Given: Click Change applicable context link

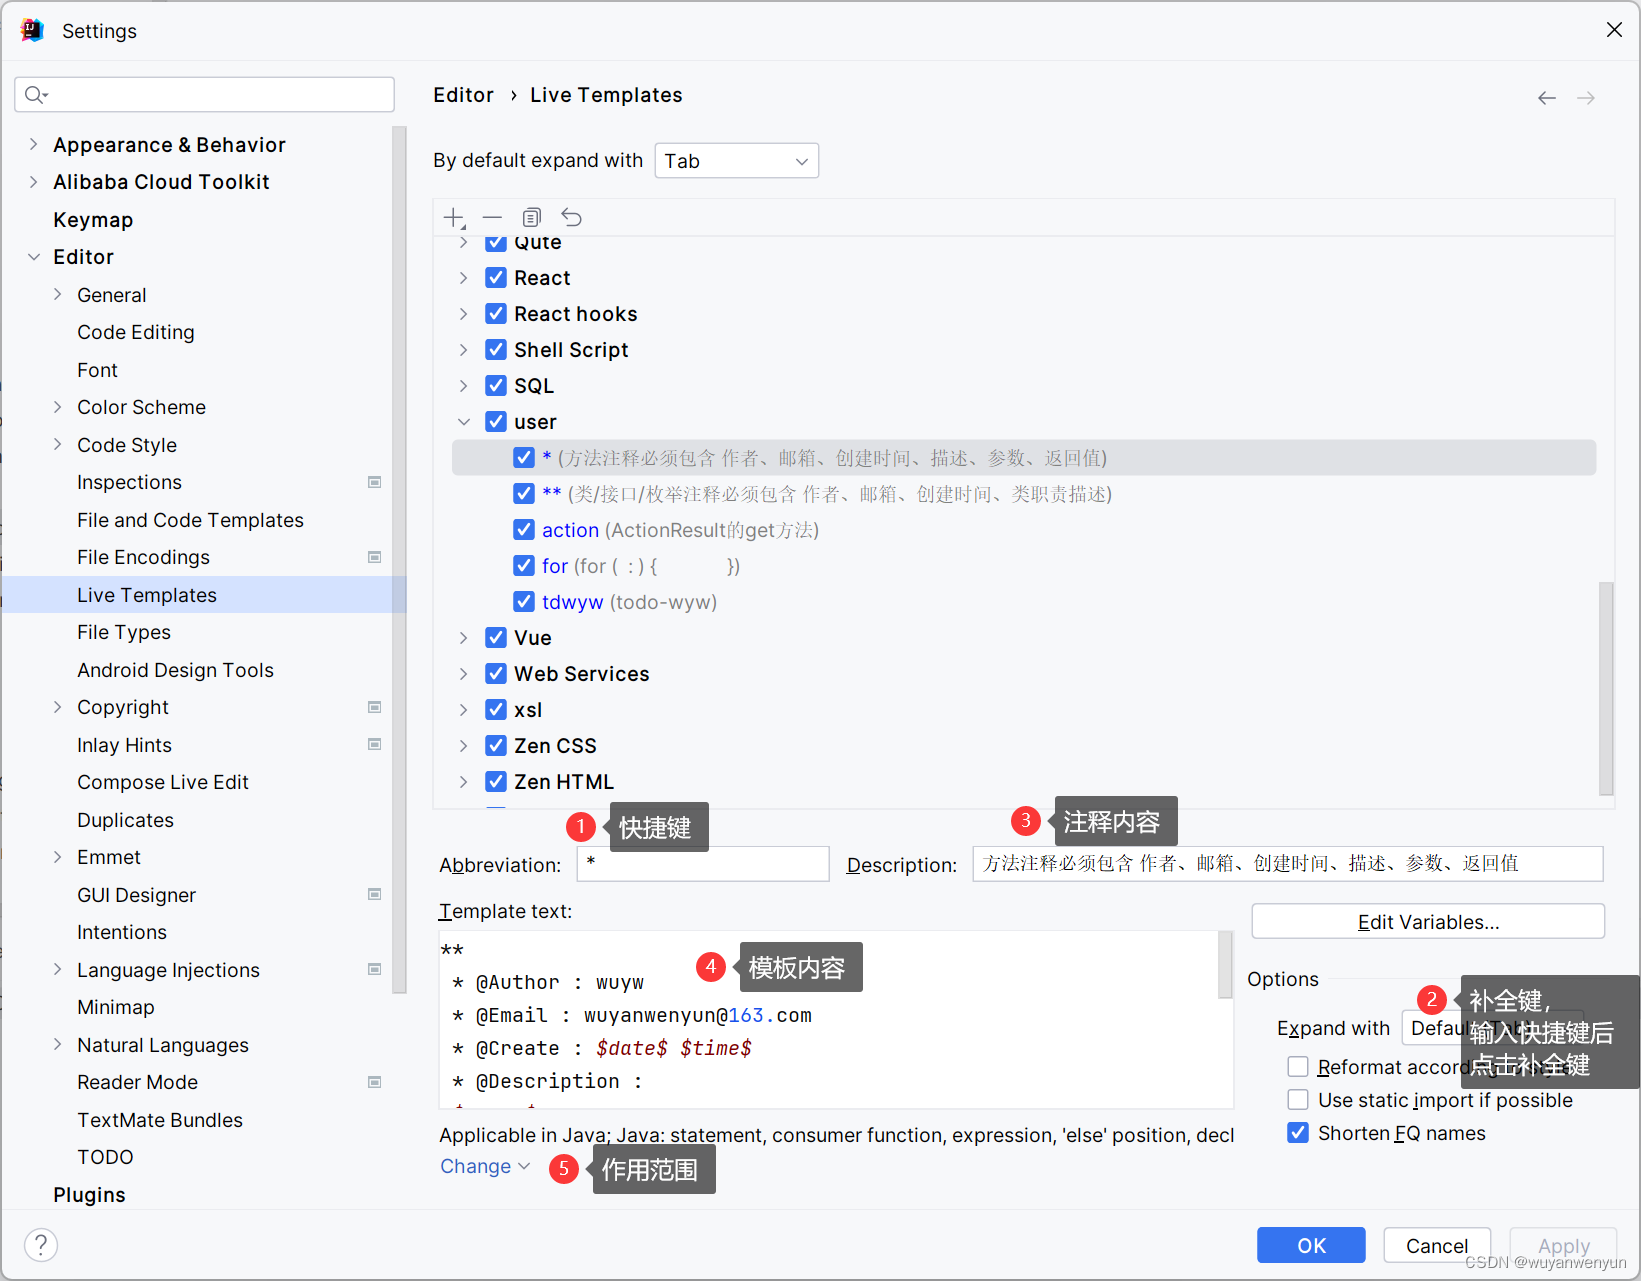Looking at the screenshot, I should point(485,1166).
